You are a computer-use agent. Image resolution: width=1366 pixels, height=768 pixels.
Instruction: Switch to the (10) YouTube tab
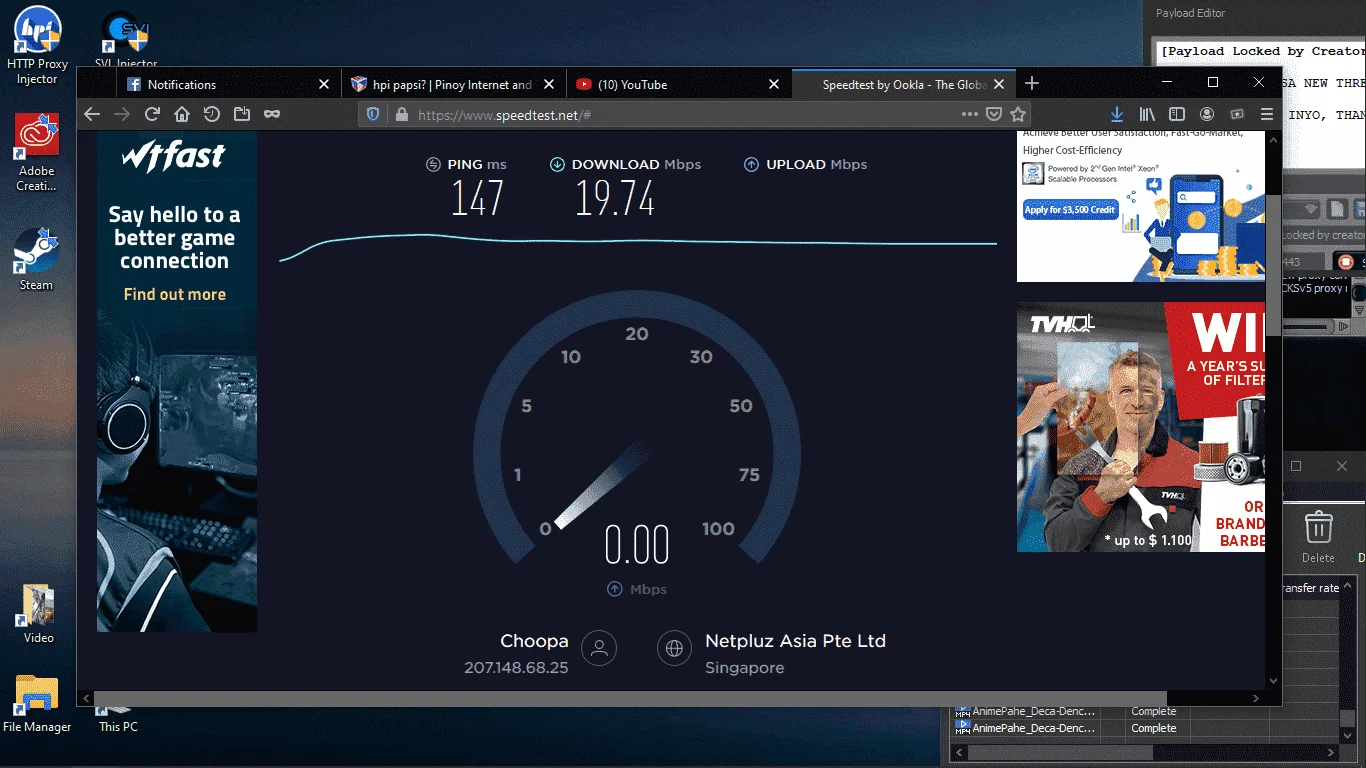point(679,85)
